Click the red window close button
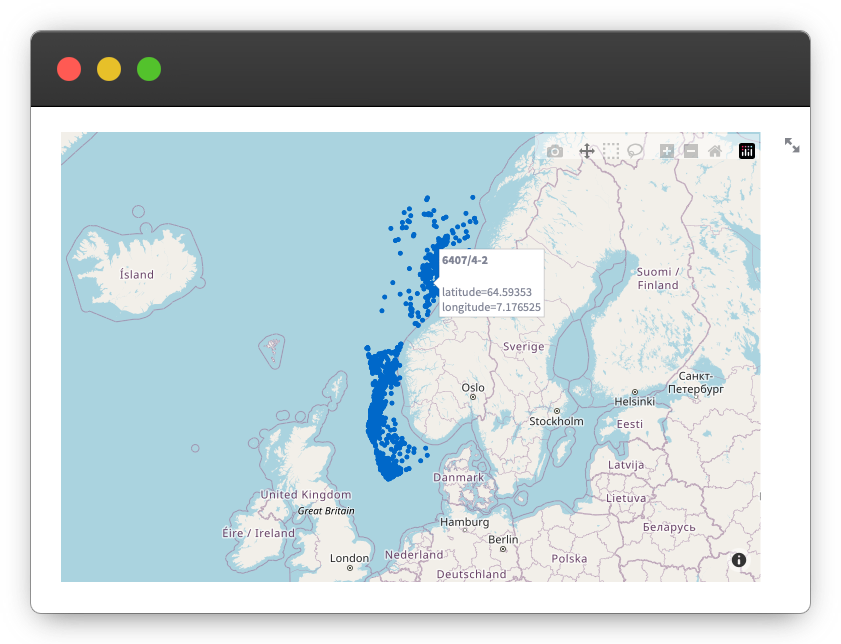This screenshot has width=841, height=644. click(69, 69)
